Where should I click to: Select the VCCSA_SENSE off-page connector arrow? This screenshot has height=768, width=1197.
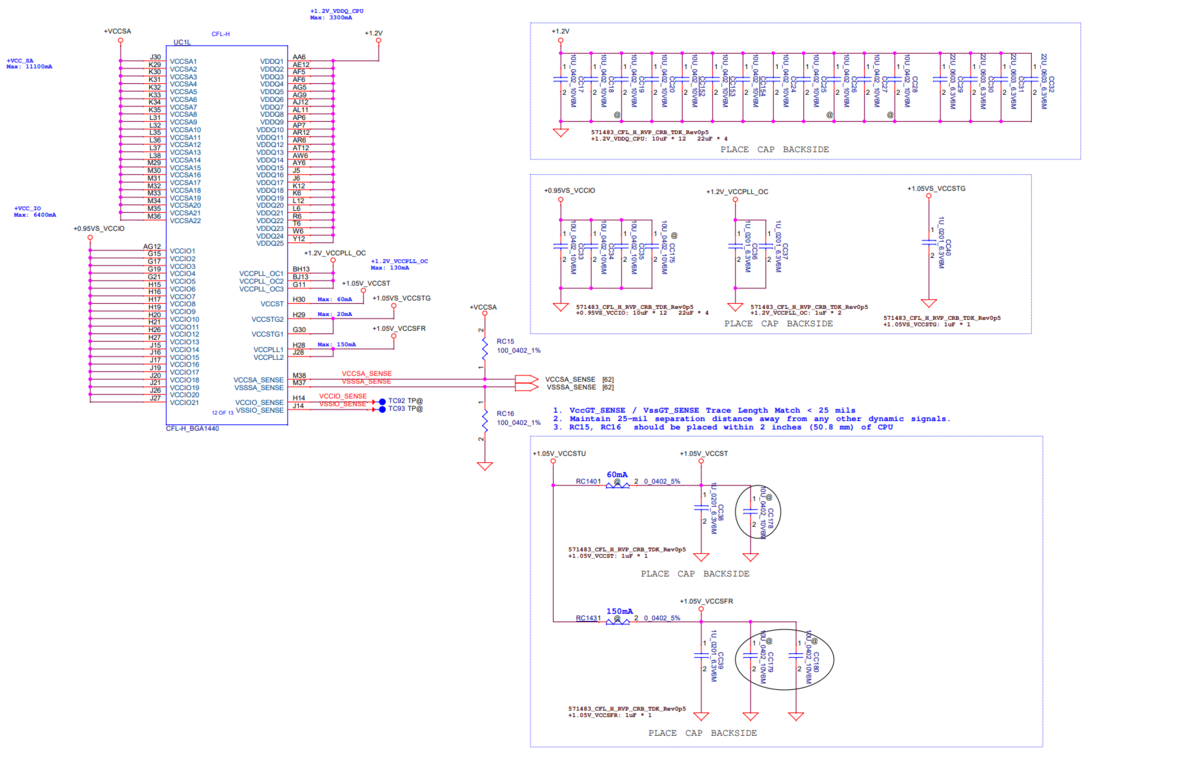point(527,379)
